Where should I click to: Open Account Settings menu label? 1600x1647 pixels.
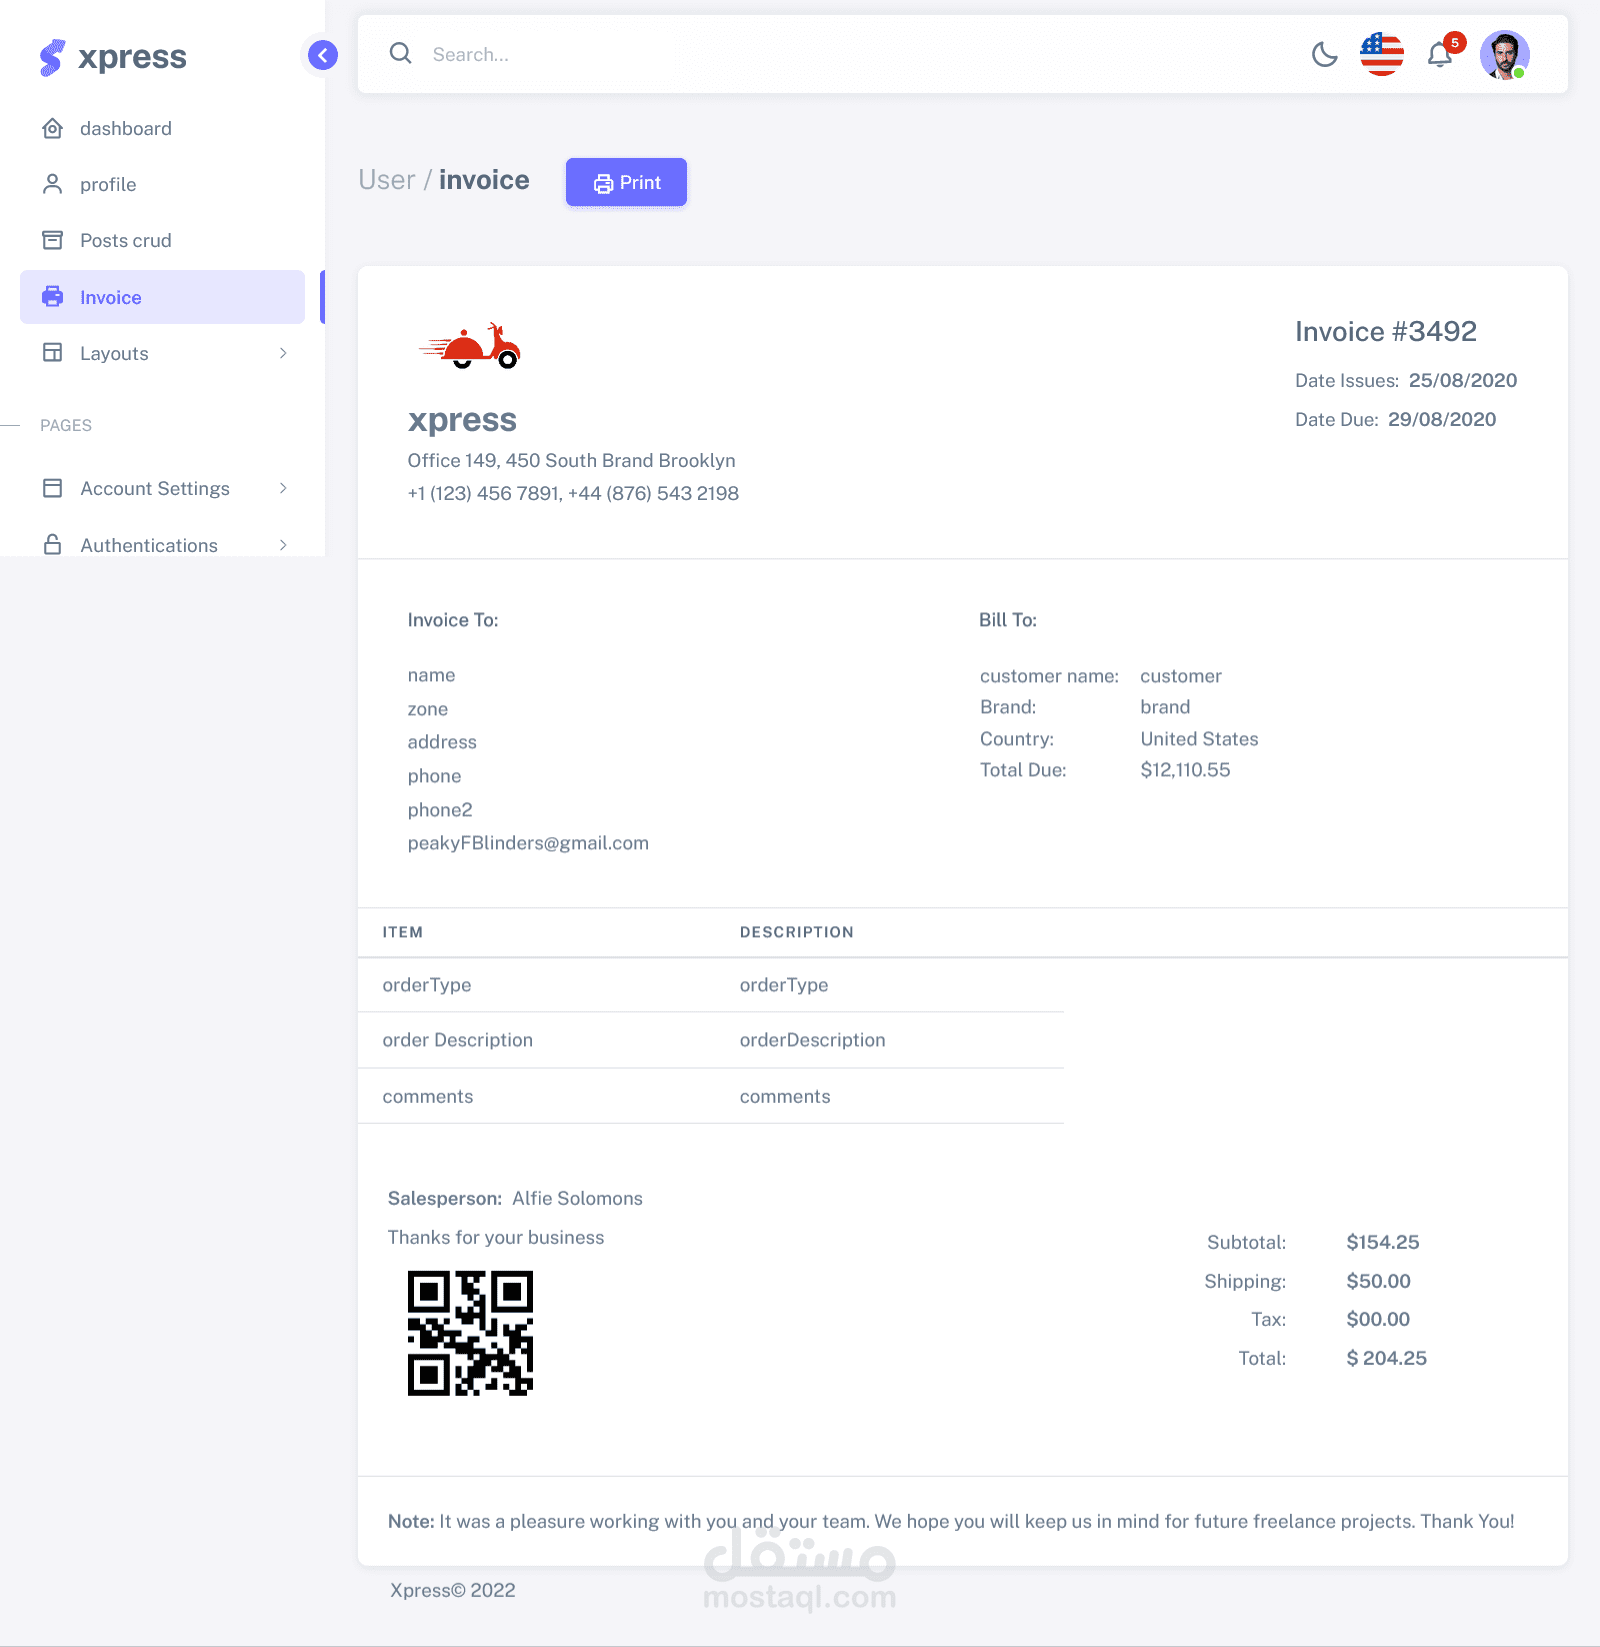(x=155, y=488)
